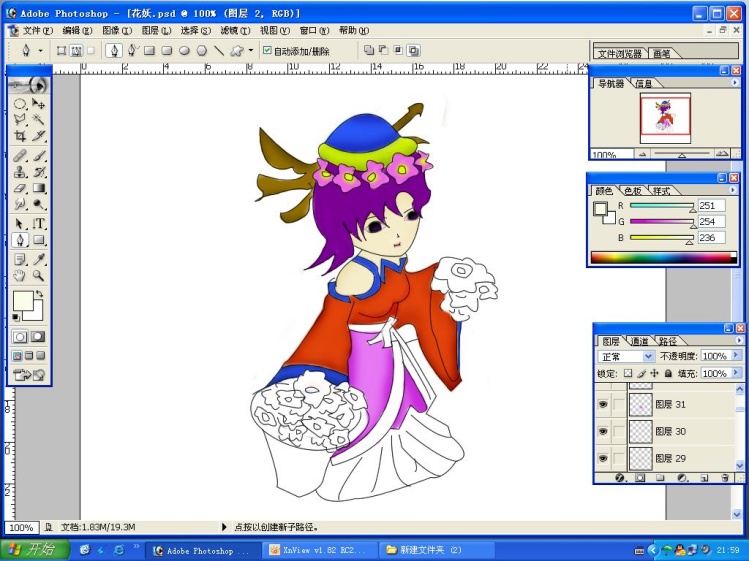Select the Vertical Type tool
The height and width of the screenshot is (561, 749).
tap(38, 224)
